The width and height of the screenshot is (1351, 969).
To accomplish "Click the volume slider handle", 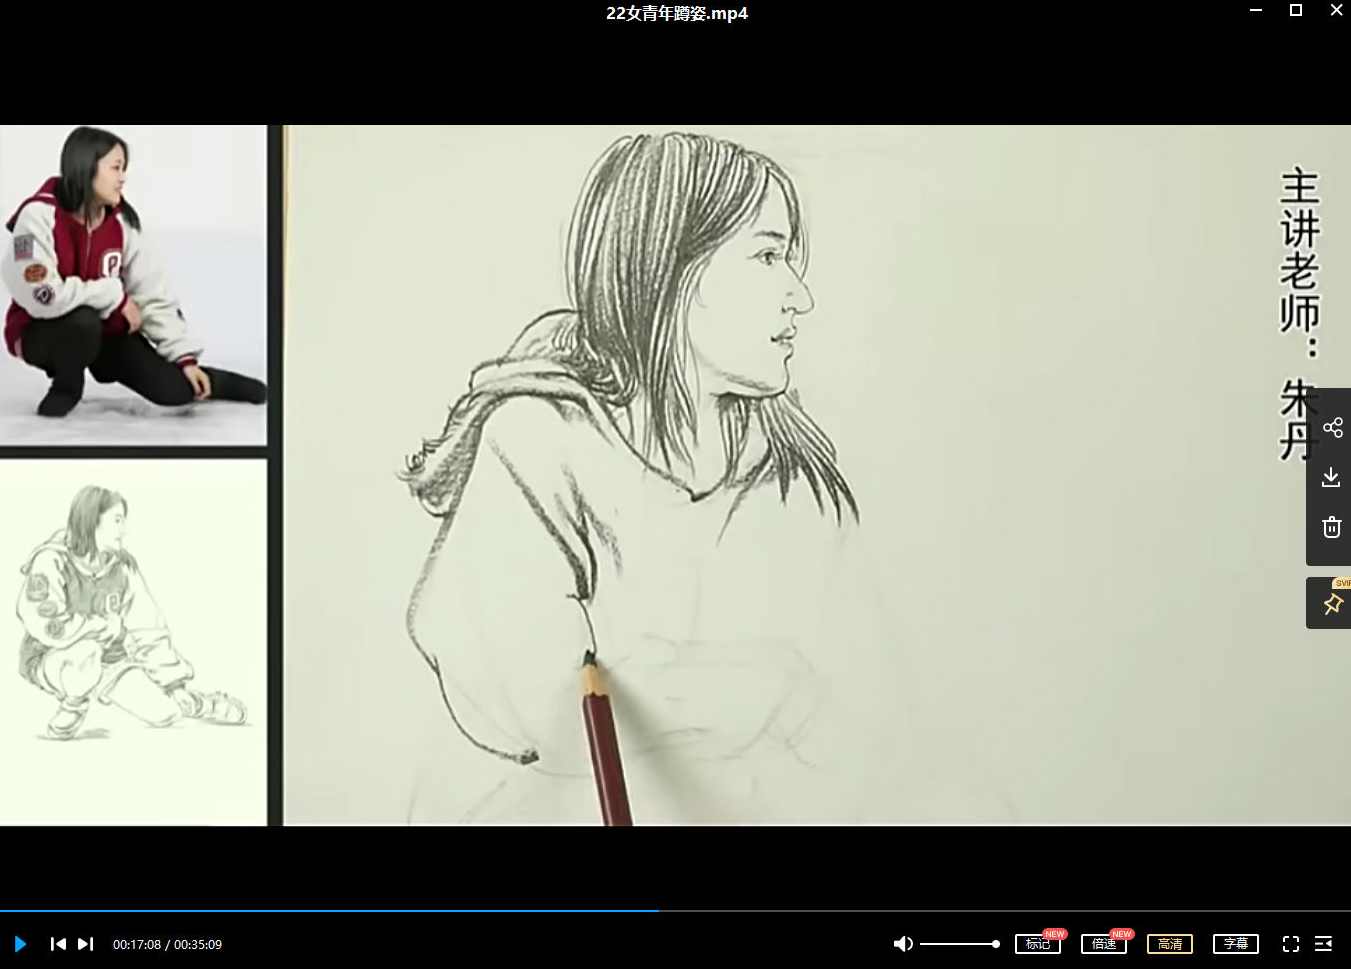I will [995, 944].
